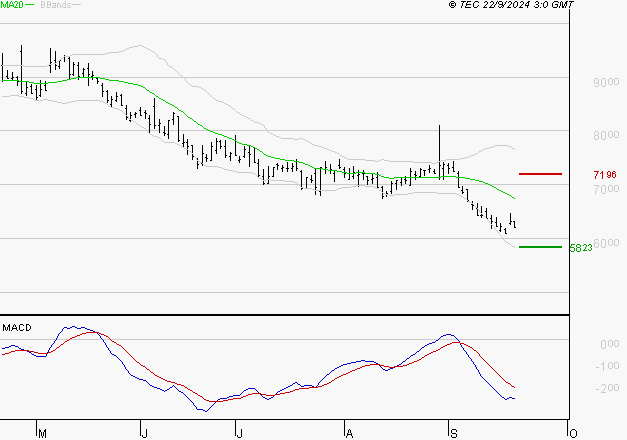The image size is (627, 440).
Task: Click the 8000 price axis label
Action: (606, 135)
